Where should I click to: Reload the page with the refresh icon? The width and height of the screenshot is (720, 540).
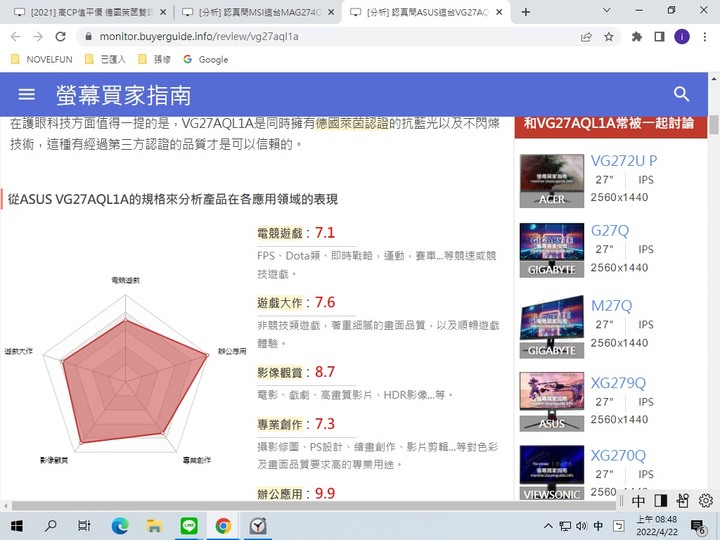coord(61,37)
